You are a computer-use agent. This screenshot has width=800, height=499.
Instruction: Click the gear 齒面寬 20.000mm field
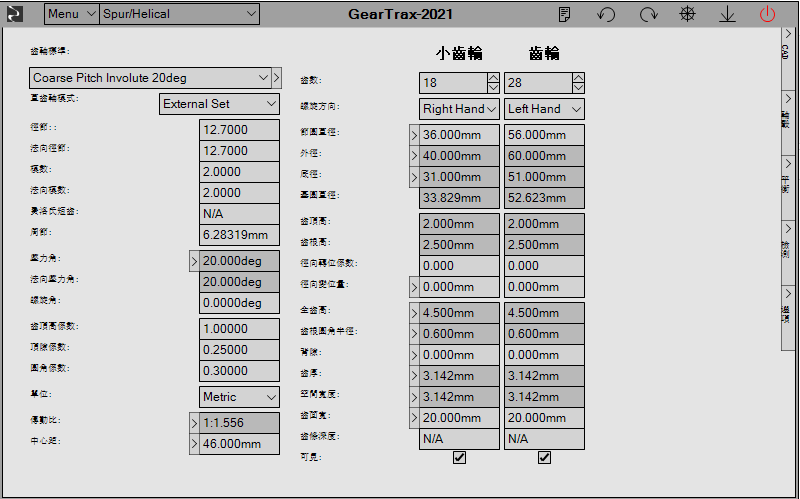(544, 418)
